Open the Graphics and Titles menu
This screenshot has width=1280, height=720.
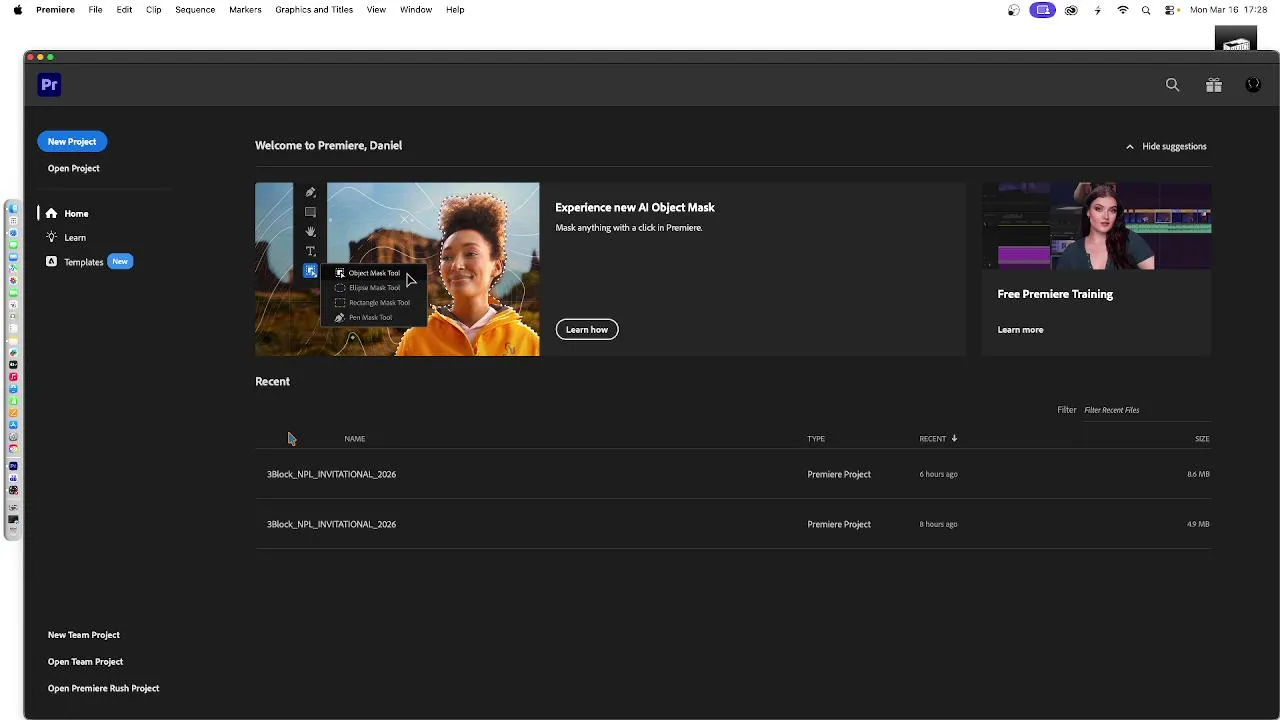pos(314,9)
